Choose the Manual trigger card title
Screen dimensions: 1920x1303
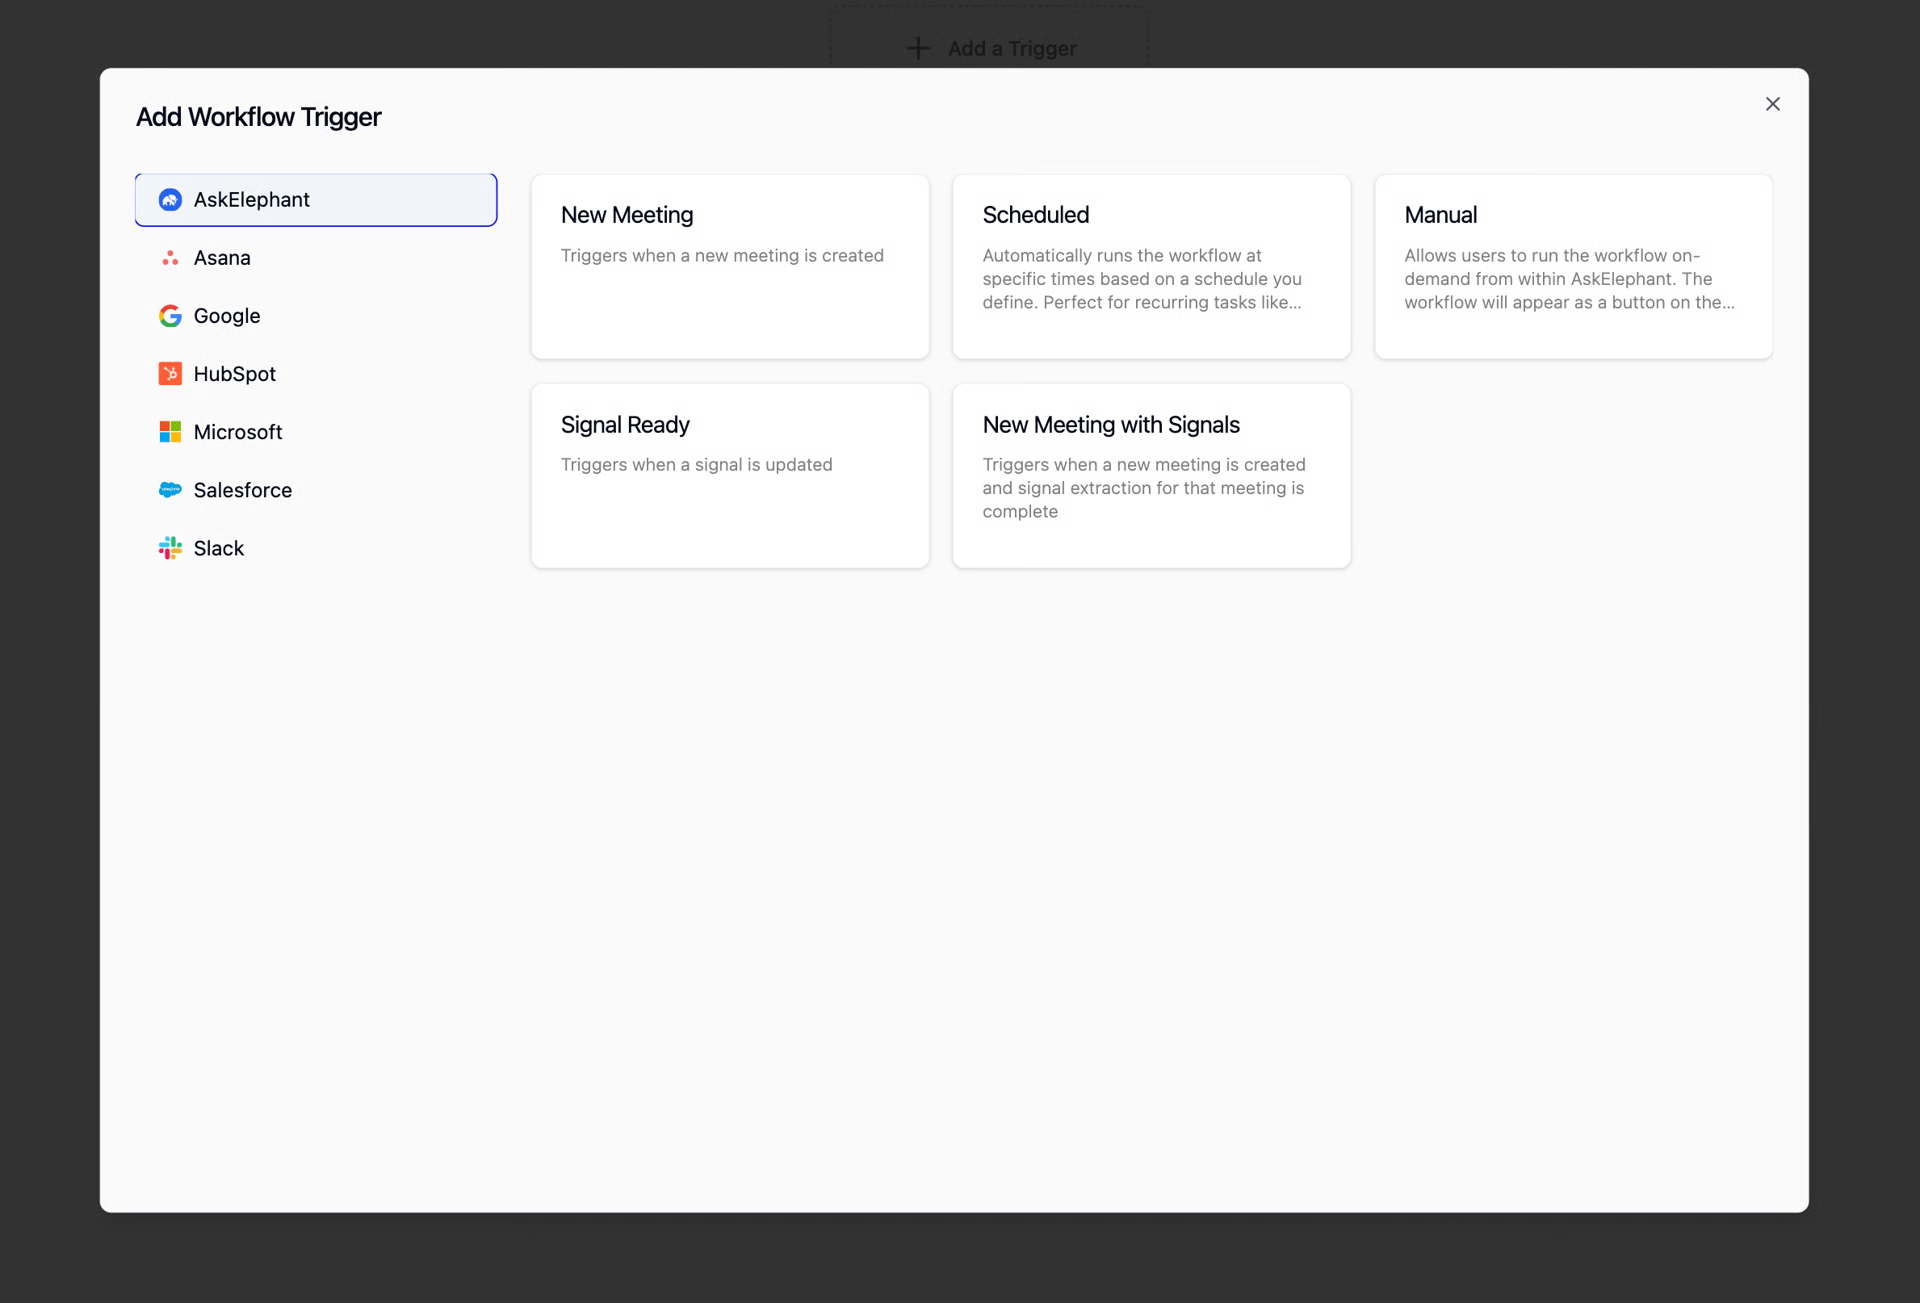(x=1441, y=215)
